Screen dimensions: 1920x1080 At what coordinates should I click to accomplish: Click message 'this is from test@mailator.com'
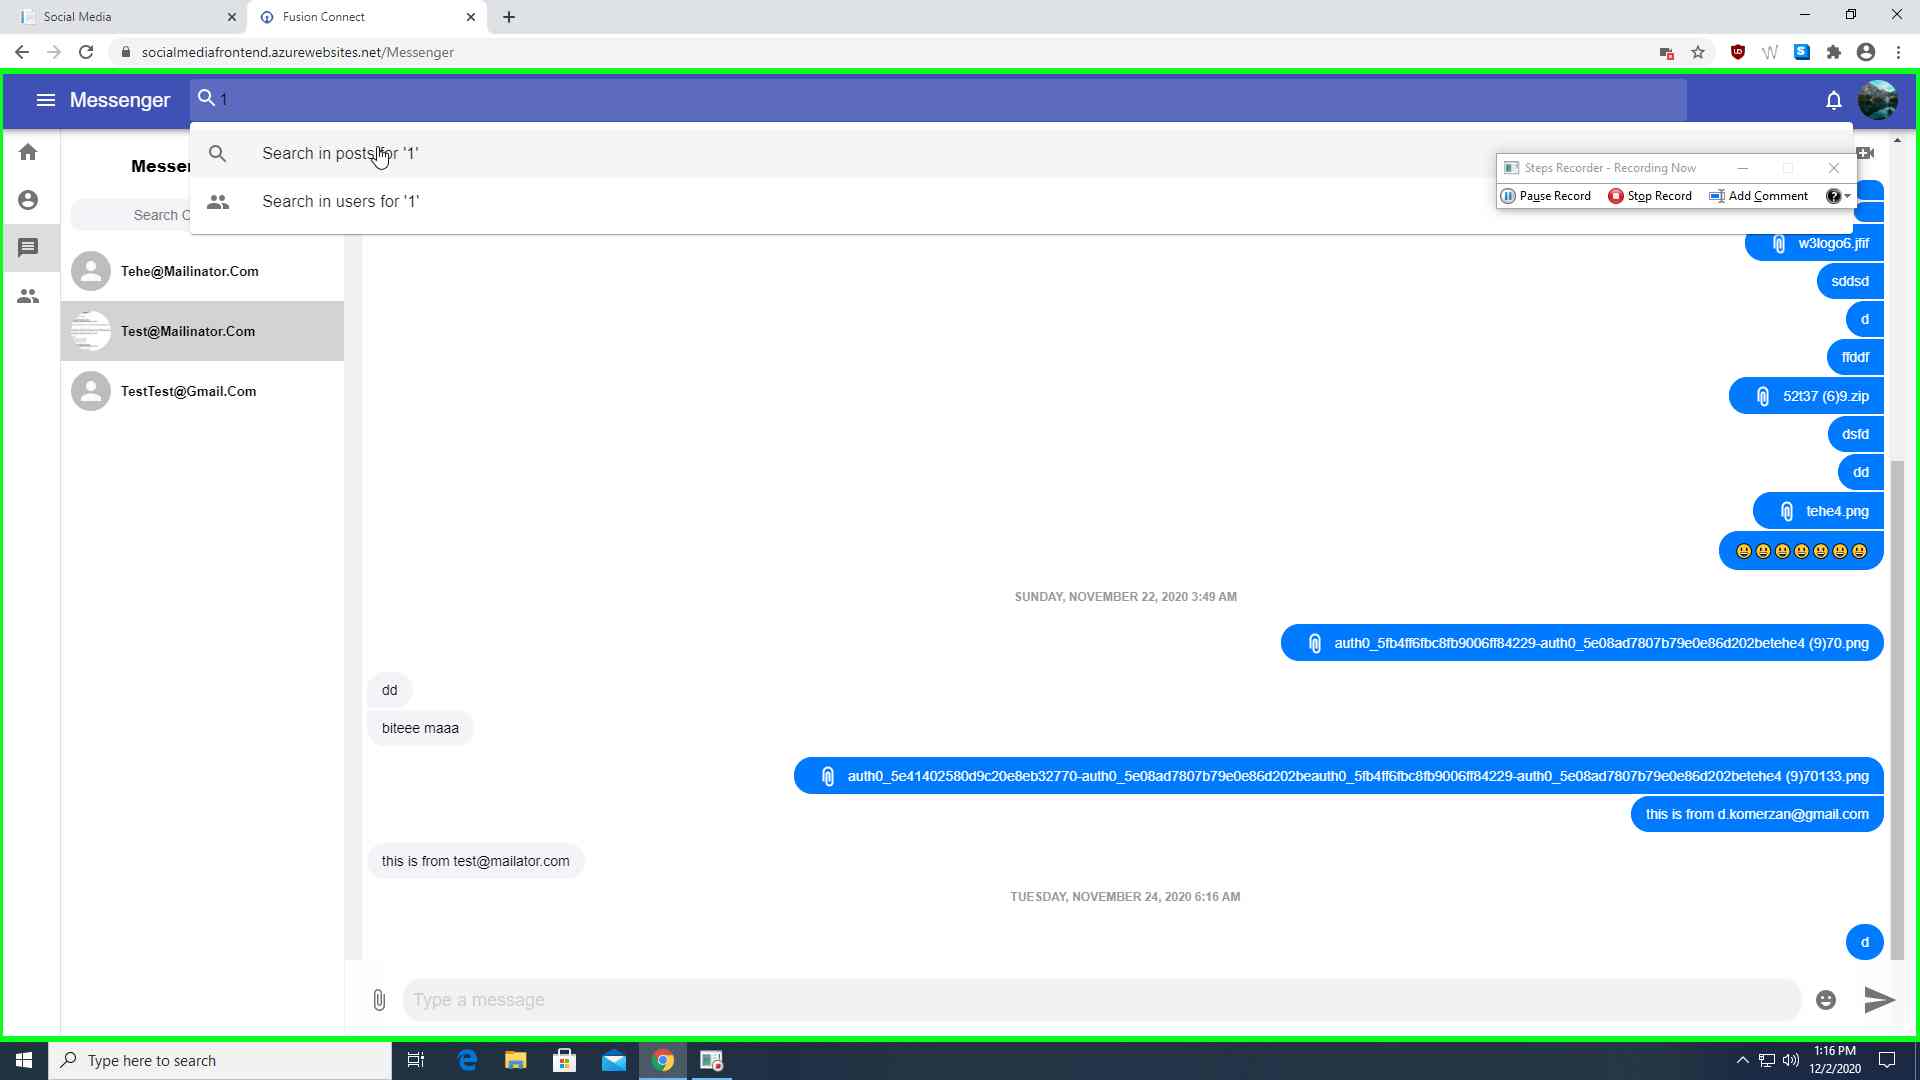click(x=476, y=861)
